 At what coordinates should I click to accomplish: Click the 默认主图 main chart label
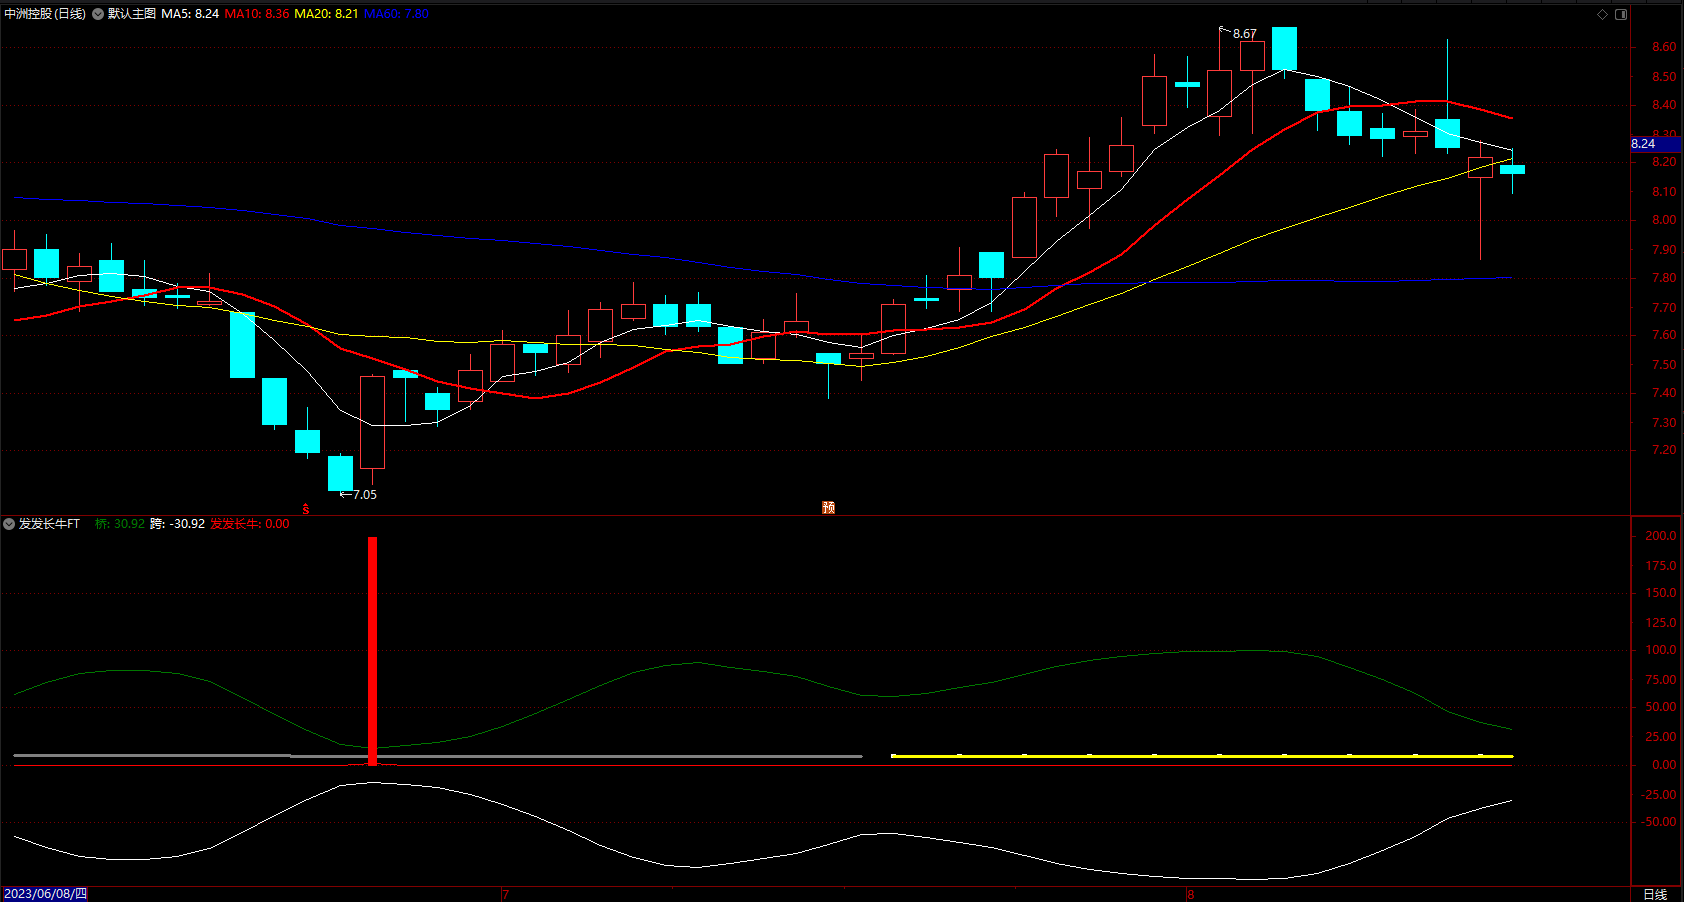pyautogui.click(x=132, y=14)
